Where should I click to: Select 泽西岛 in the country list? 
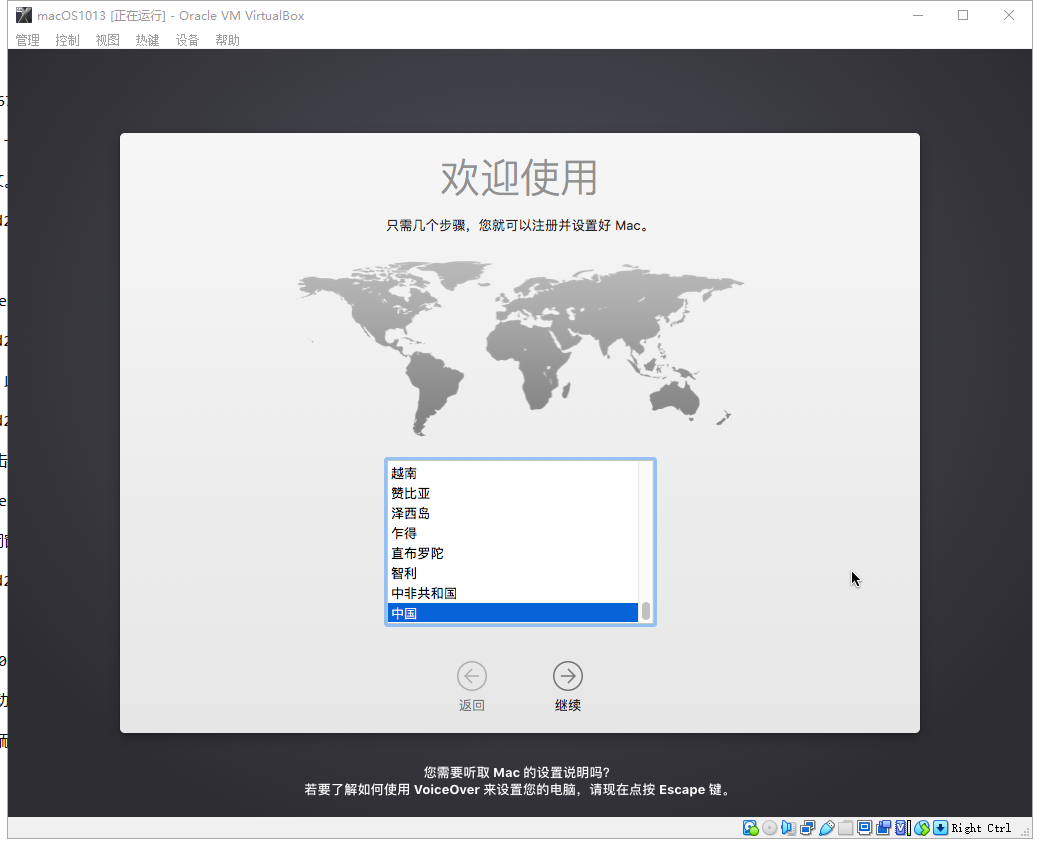coord(513,513)
